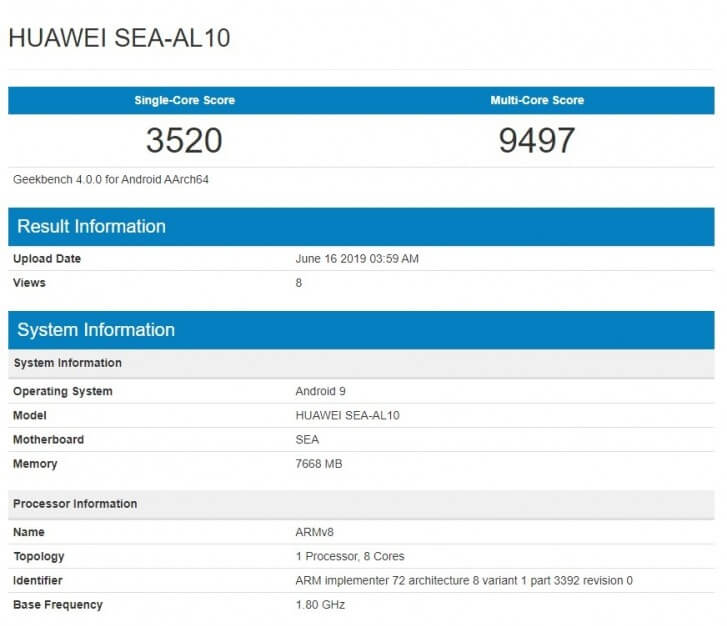Select the ARM implementer 72 identifier value

pyautogui.click(x=464, y=580)
